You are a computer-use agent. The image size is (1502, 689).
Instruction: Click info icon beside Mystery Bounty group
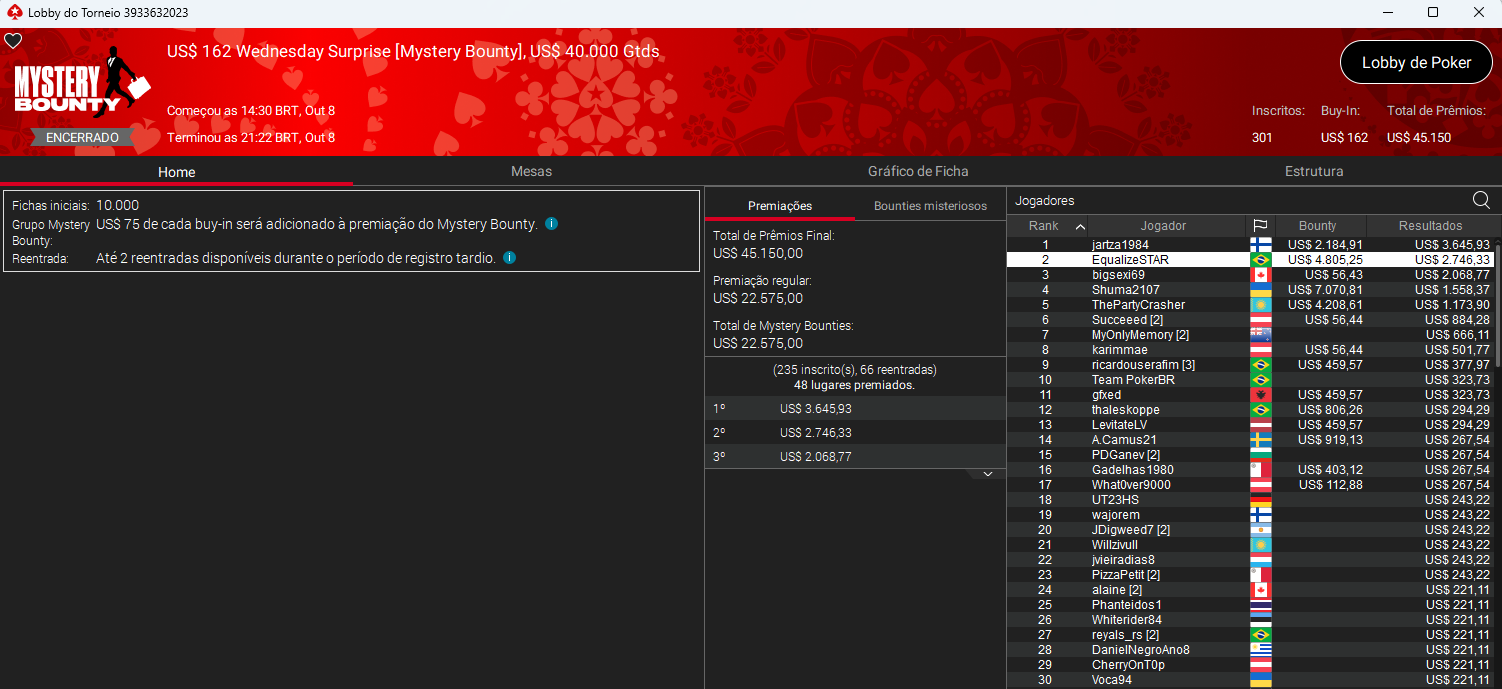552,224
